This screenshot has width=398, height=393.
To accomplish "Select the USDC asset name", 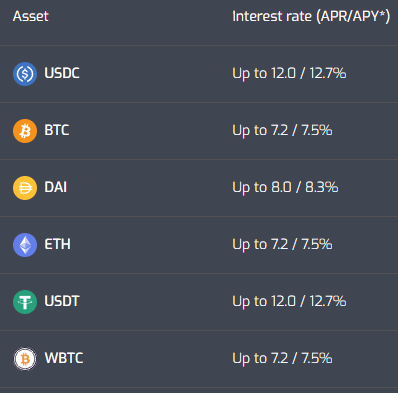I will (62, 73).
